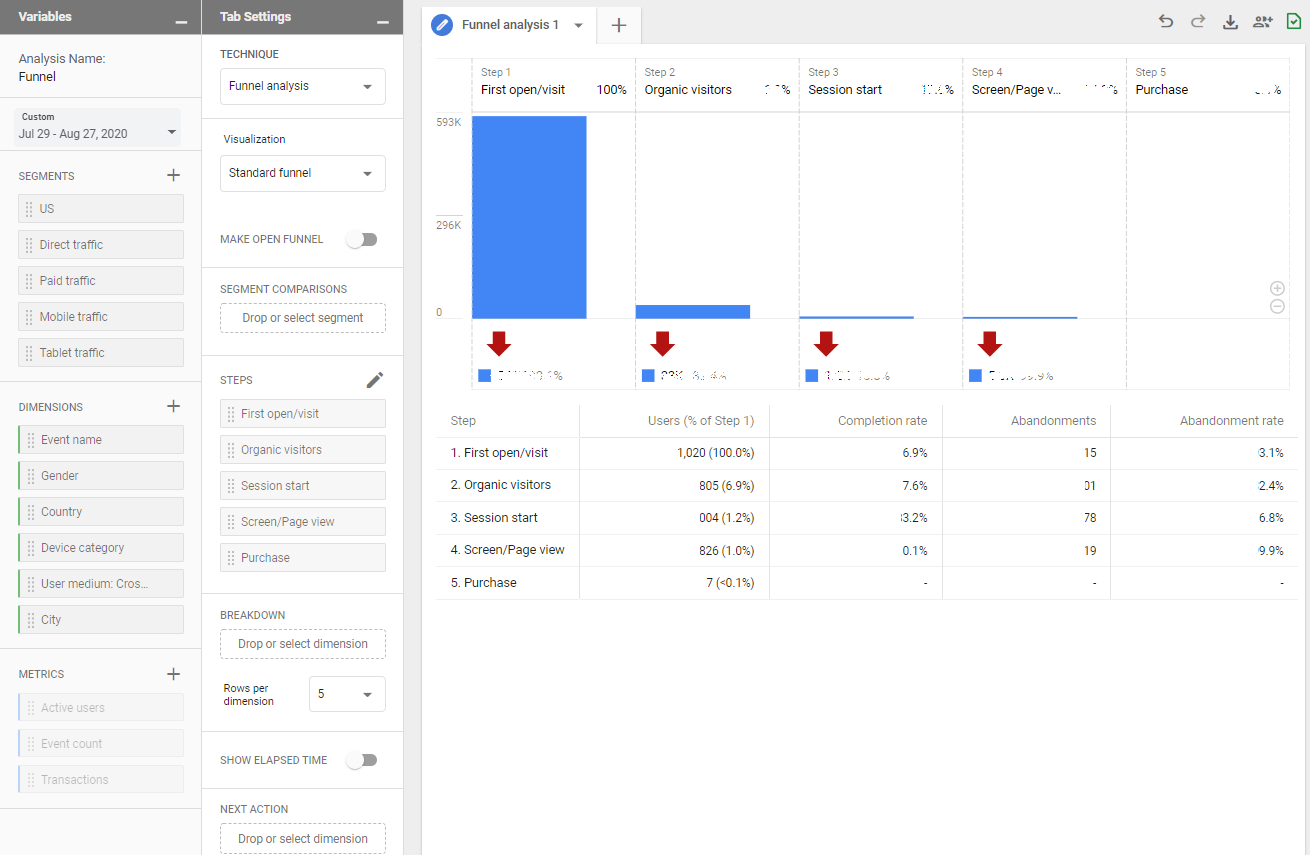The height and width of the screenshot is (855, 1310).
Task: Click the blue bar for Step 1
Action: coord(529,217)
